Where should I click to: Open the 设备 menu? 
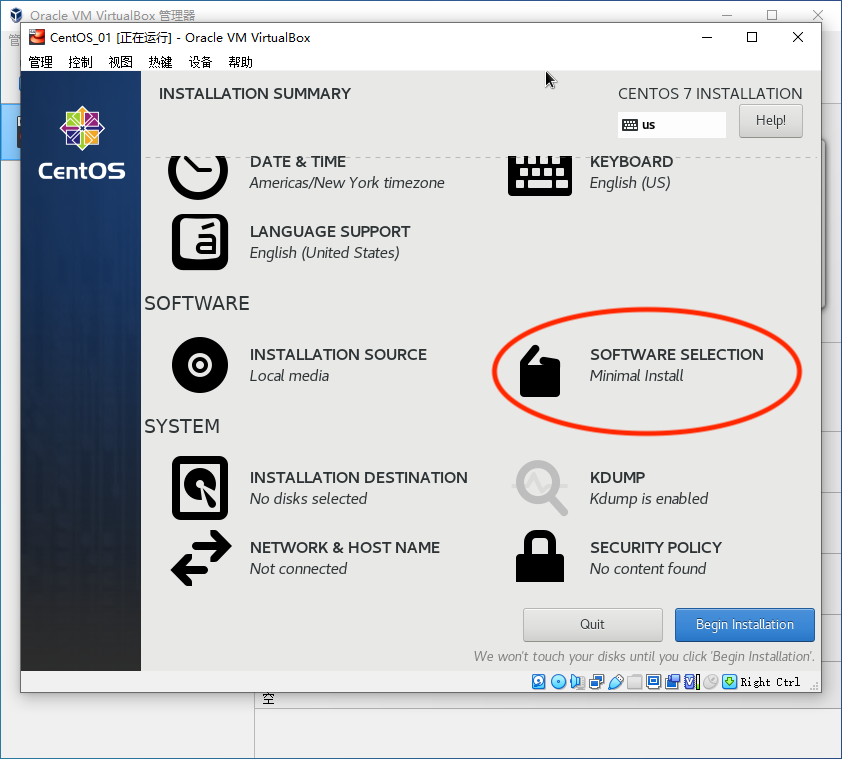pos(200,62)
